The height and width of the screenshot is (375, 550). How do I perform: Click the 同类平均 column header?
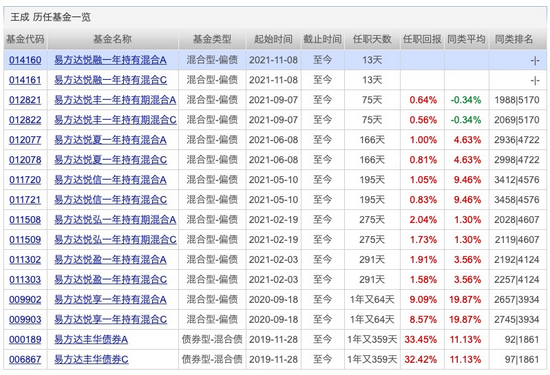point(466,39)
